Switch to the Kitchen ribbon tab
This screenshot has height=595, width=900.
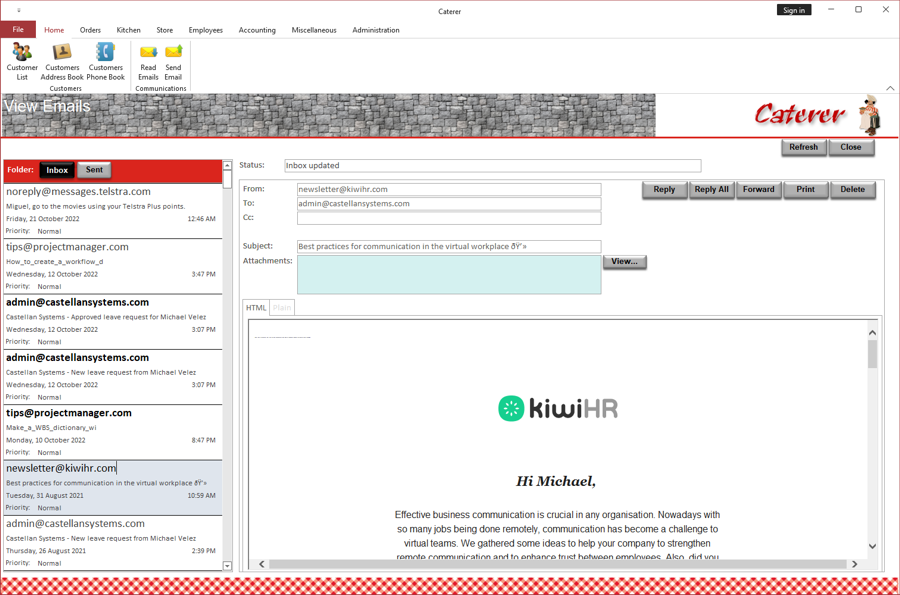coord(129,30)
